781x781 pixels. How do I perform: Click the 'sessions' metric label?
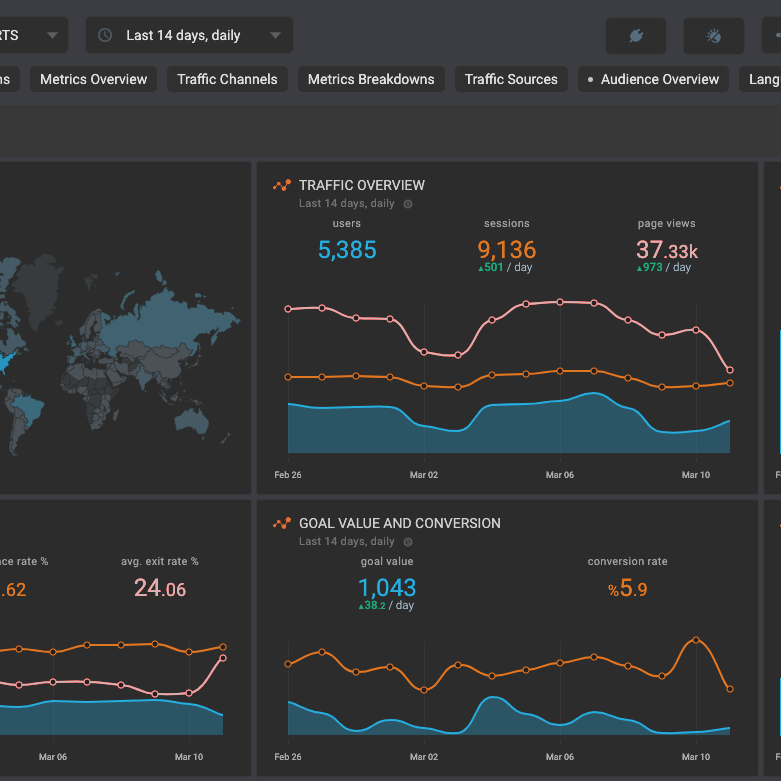tap(507, 224)
